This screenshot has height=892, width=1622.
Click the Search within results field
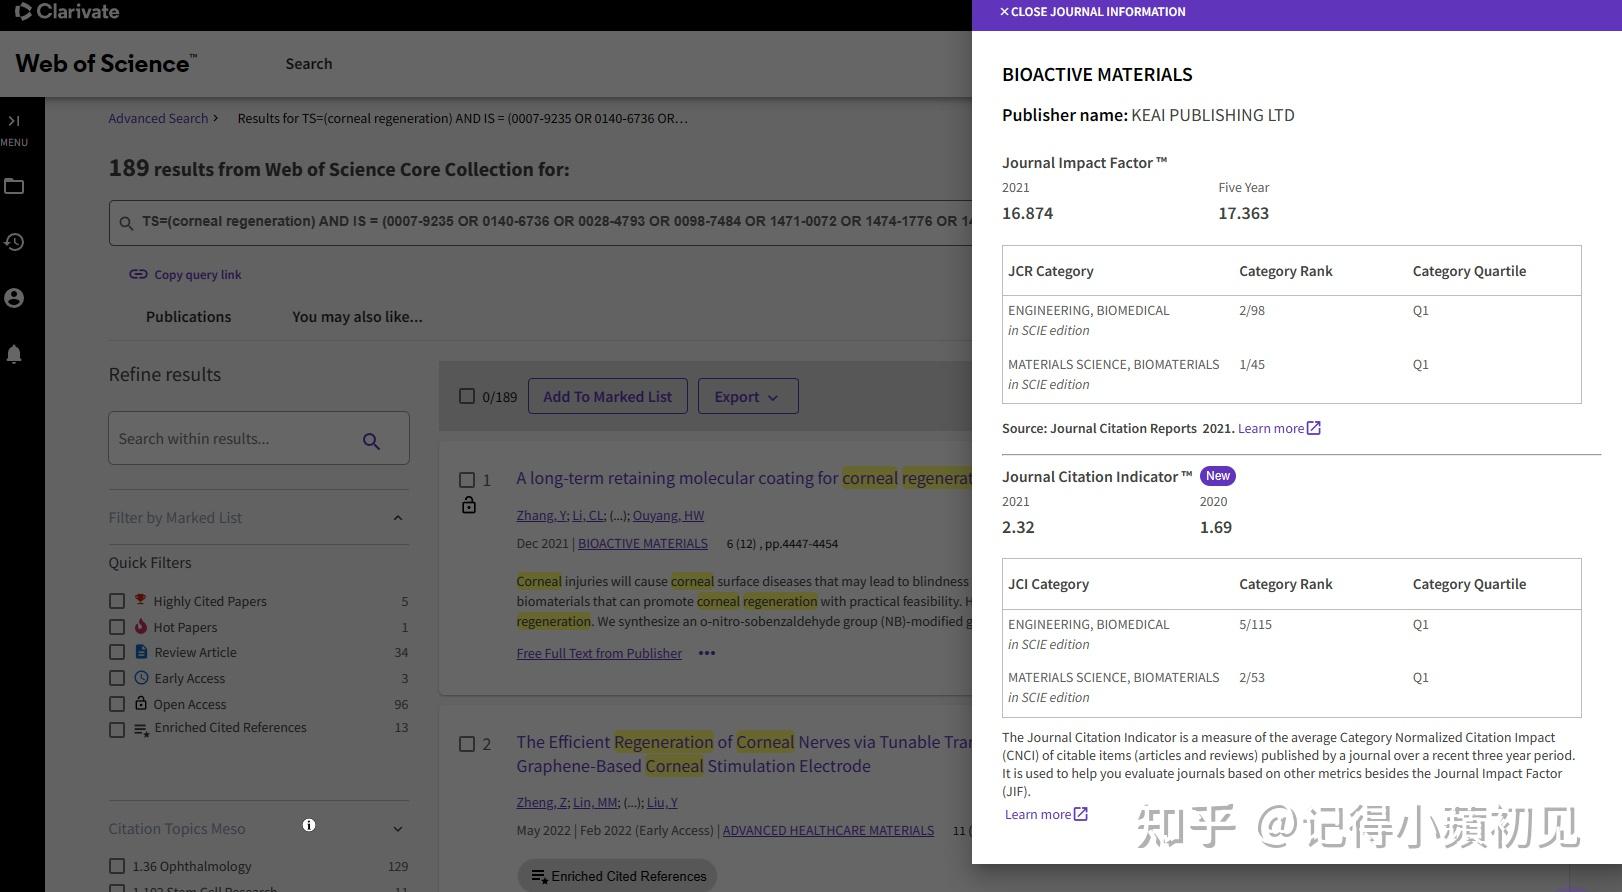pyautogui.click(x=230, y=439)
